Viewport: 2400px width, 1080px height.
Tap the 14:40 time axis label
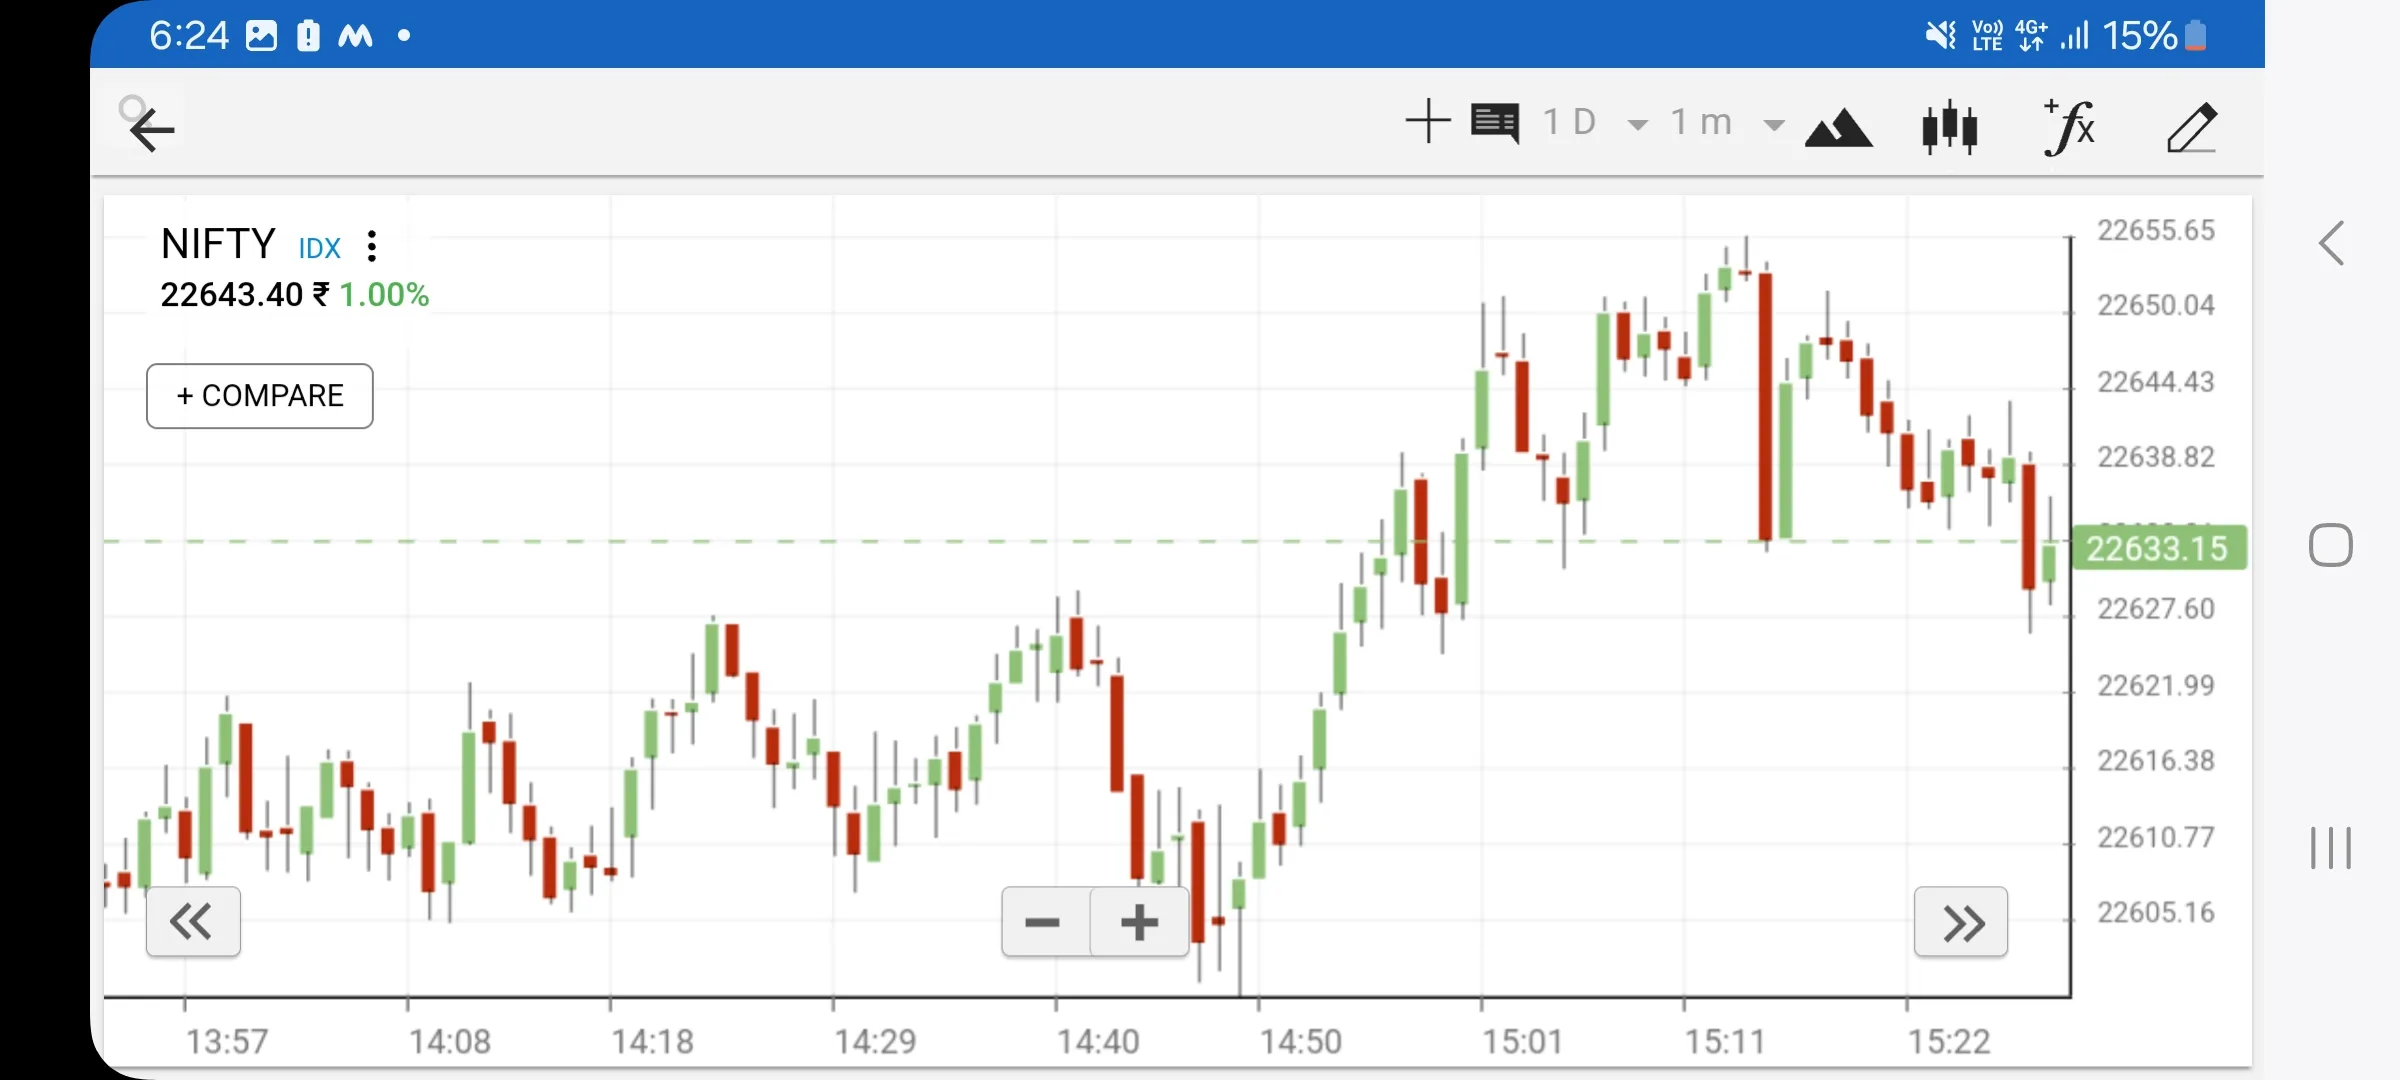tap(1098, 1042)
